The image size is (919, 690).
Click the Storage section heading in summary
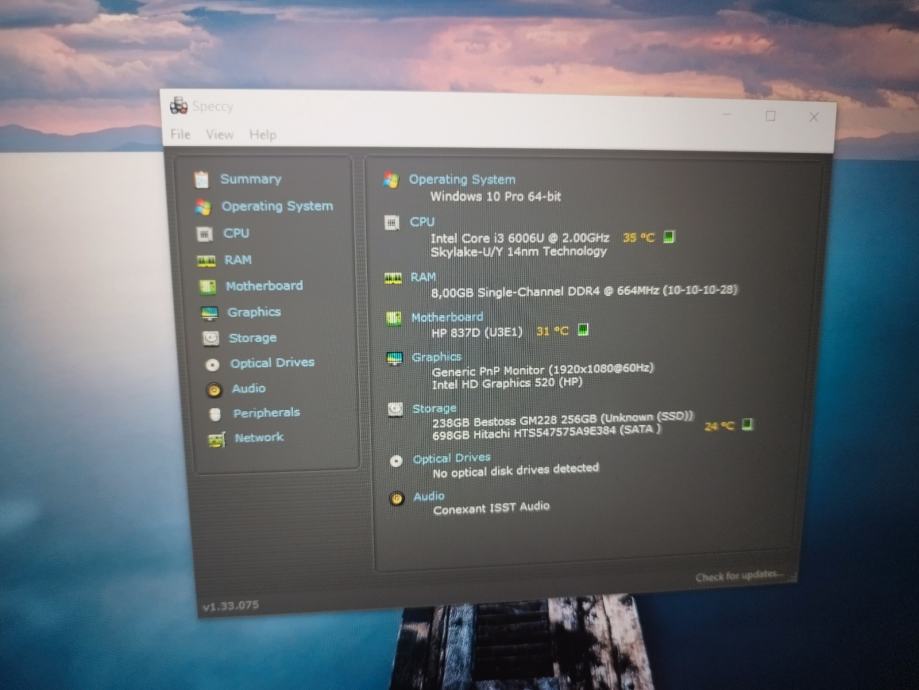[434, 408]
